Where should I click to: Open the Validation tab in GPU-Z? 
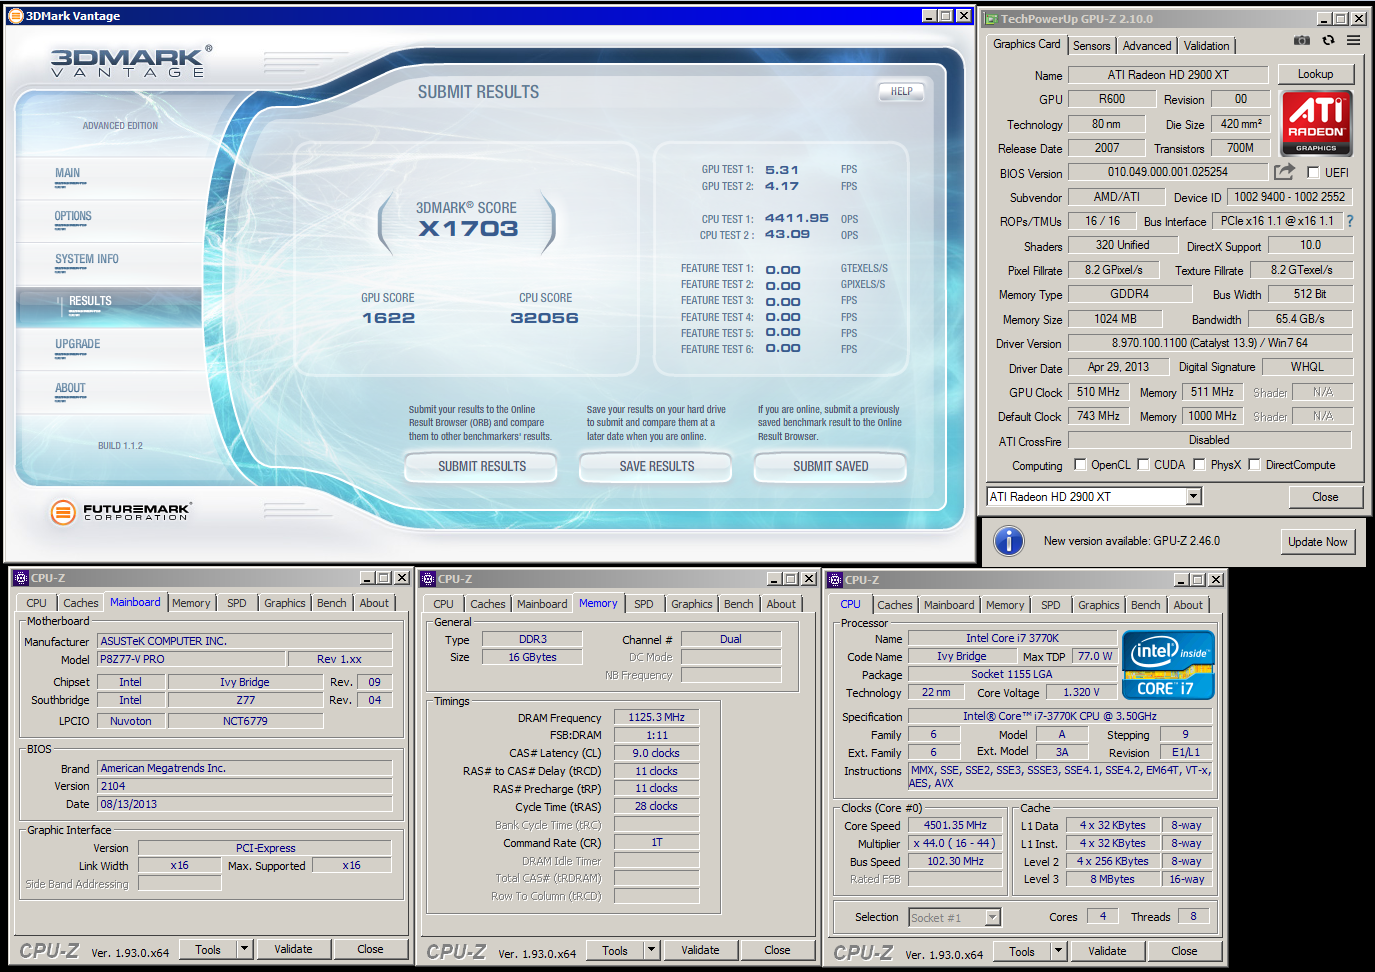1207,46
